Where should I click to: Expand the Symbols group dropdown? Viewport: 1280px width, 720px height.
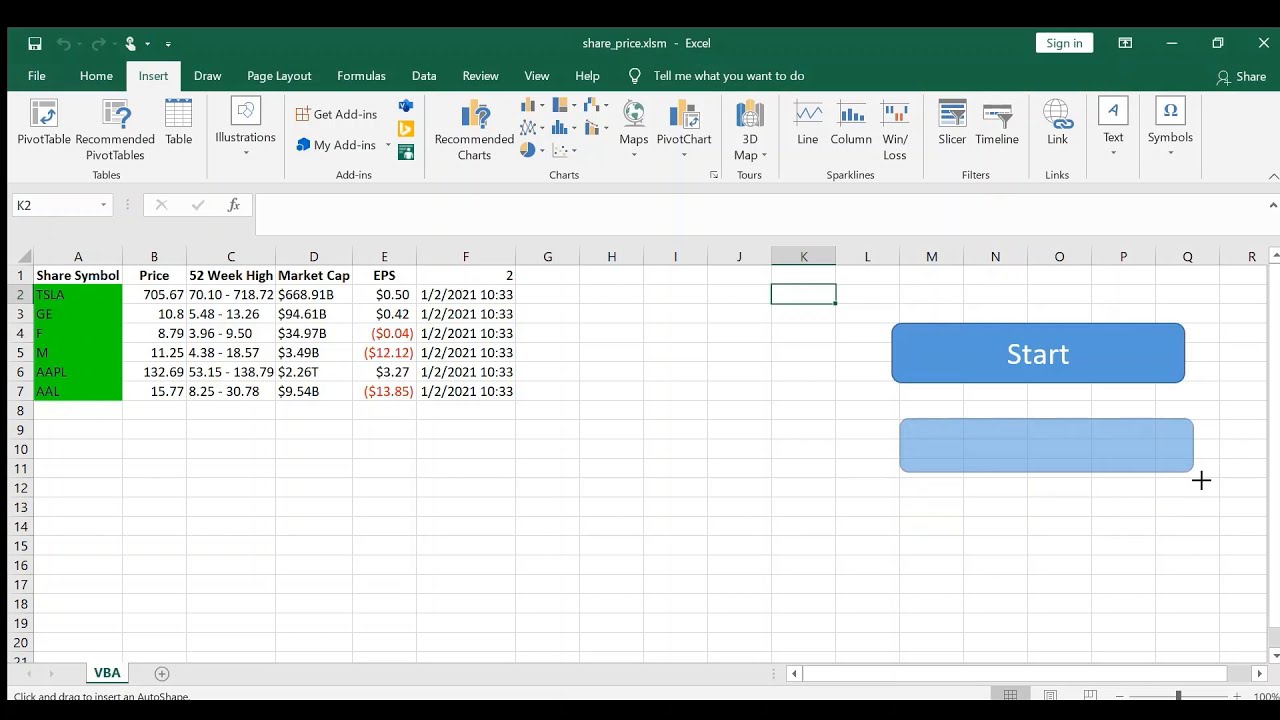pyautogui.click(x=1170, y=128)
